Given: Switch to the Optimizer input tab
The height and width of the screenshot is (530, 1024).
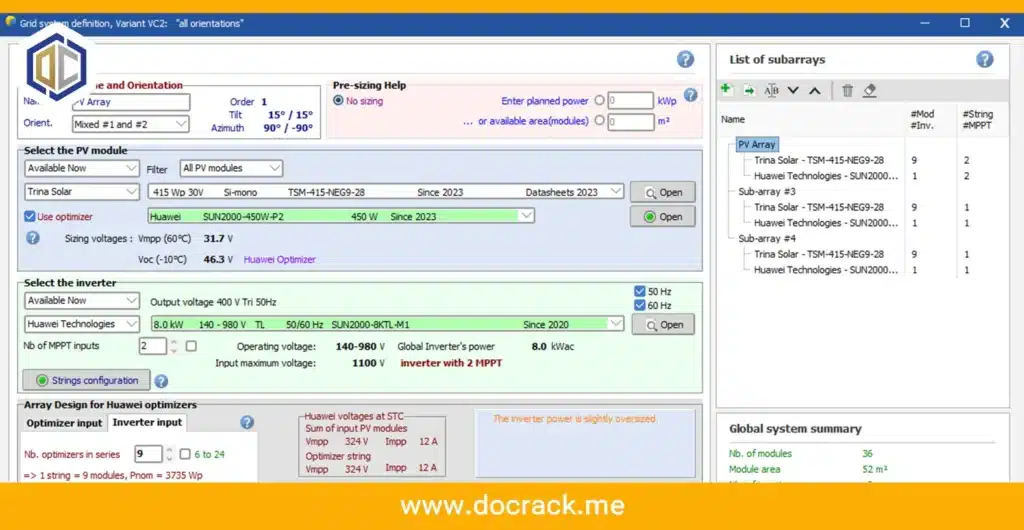Looking at the screenshot, I should click(64, 423).
